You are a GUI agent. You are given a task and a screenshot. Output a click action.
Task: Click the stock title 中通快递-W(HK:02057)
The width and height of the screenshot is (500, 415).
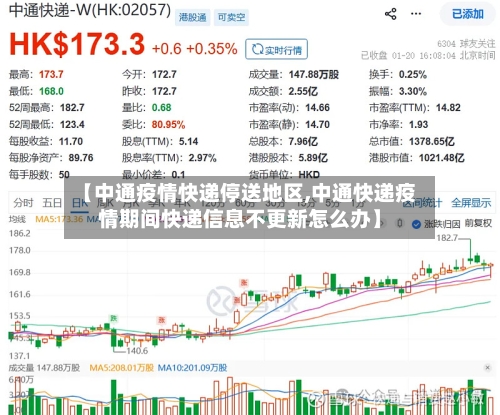pos(90,10)
